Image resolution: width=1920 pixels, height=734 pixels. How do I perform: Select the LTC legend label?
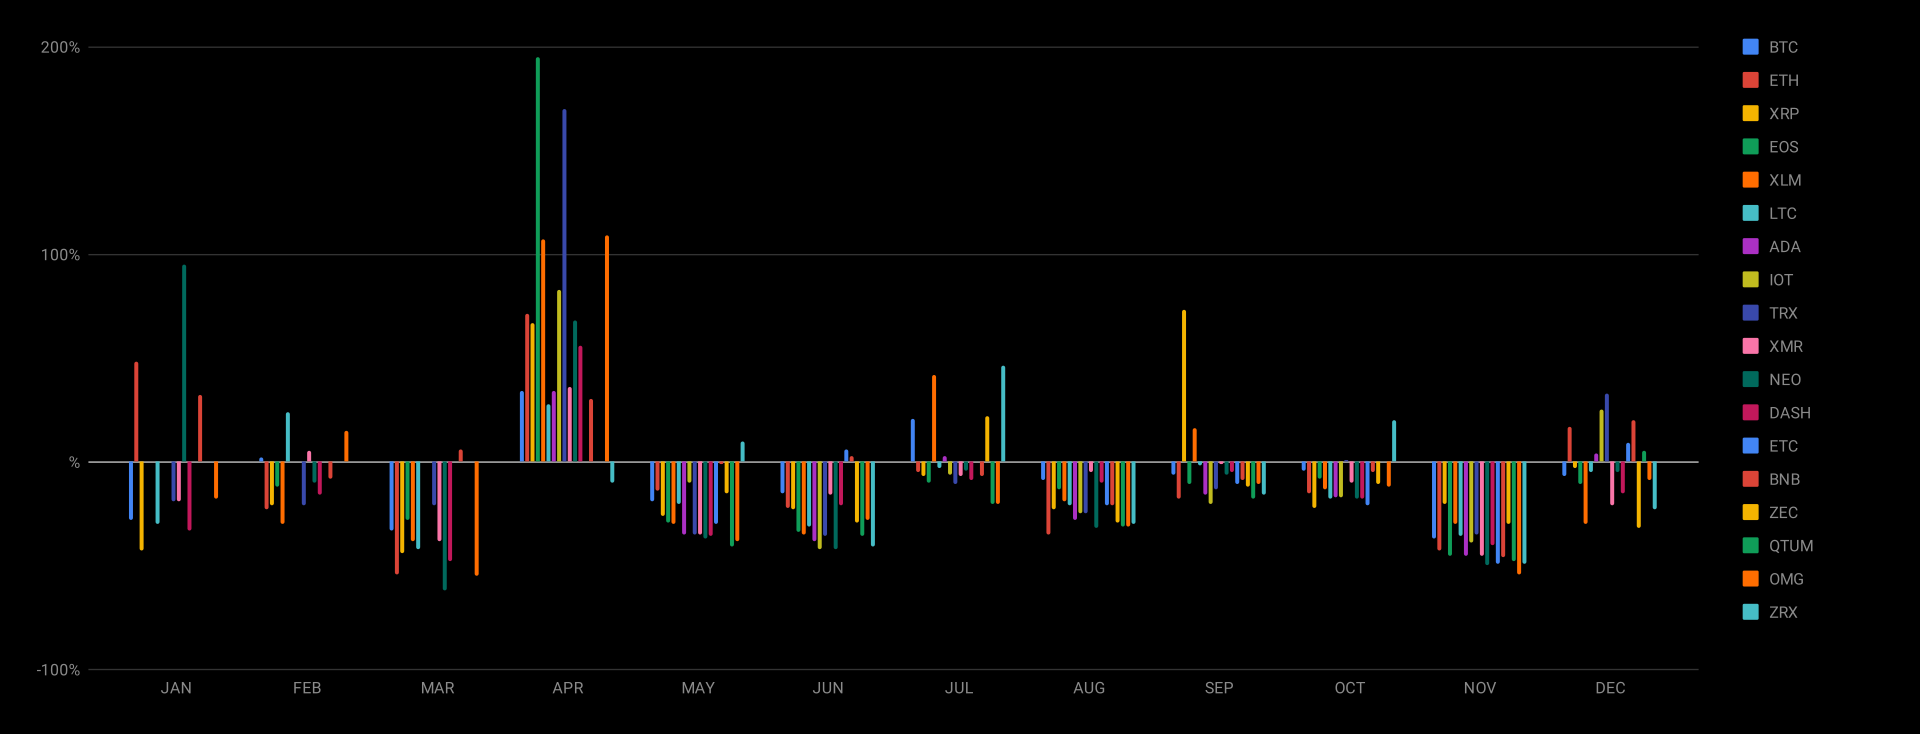point(1782,213)
